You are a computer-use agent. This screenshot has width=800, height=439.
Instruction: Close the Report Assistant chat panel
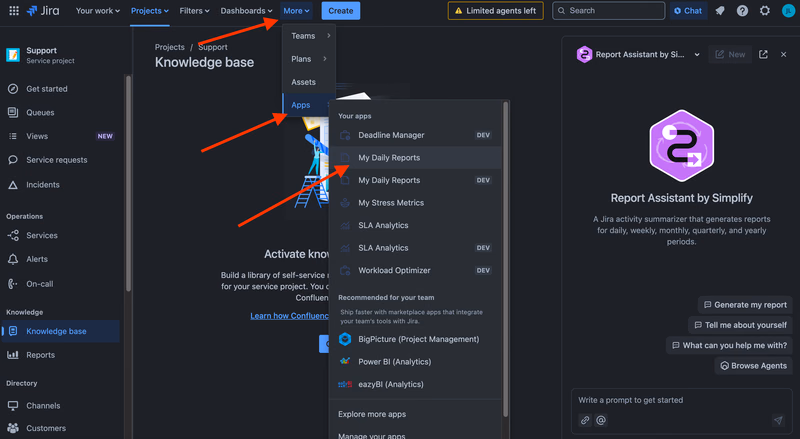coord(784,54)
